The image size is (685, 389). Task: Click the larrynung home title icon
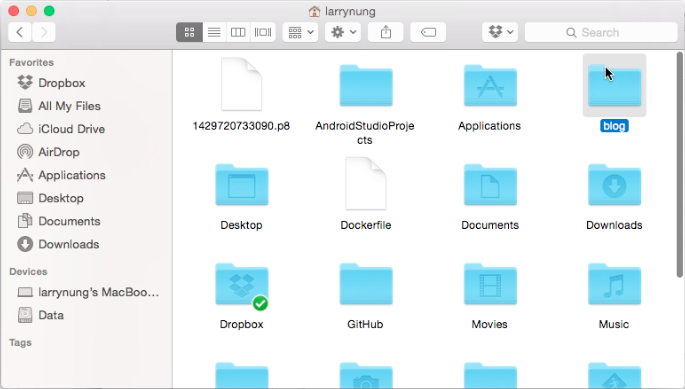coord(314,11)
